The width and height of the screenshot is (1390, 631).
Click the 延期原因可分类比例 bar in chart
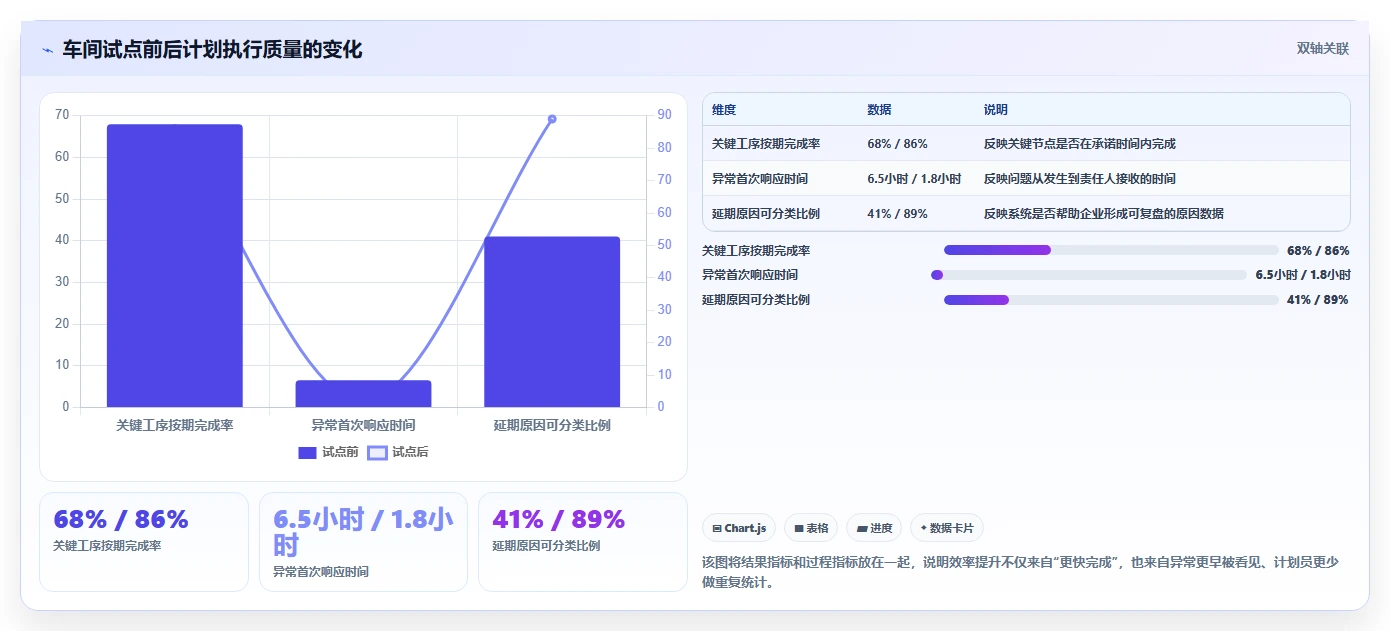(552, 322)
